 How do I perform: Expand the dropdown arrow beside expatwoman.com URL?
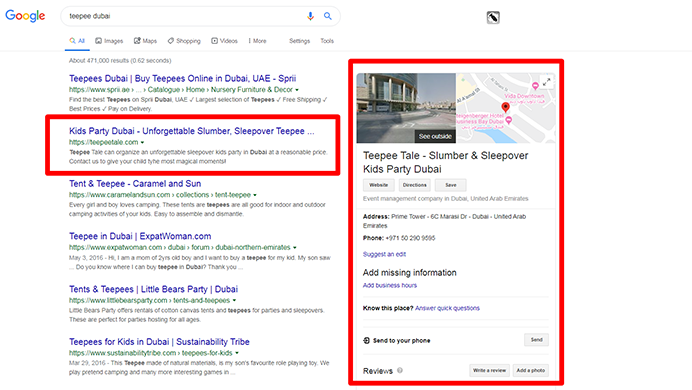click(294, 248)
